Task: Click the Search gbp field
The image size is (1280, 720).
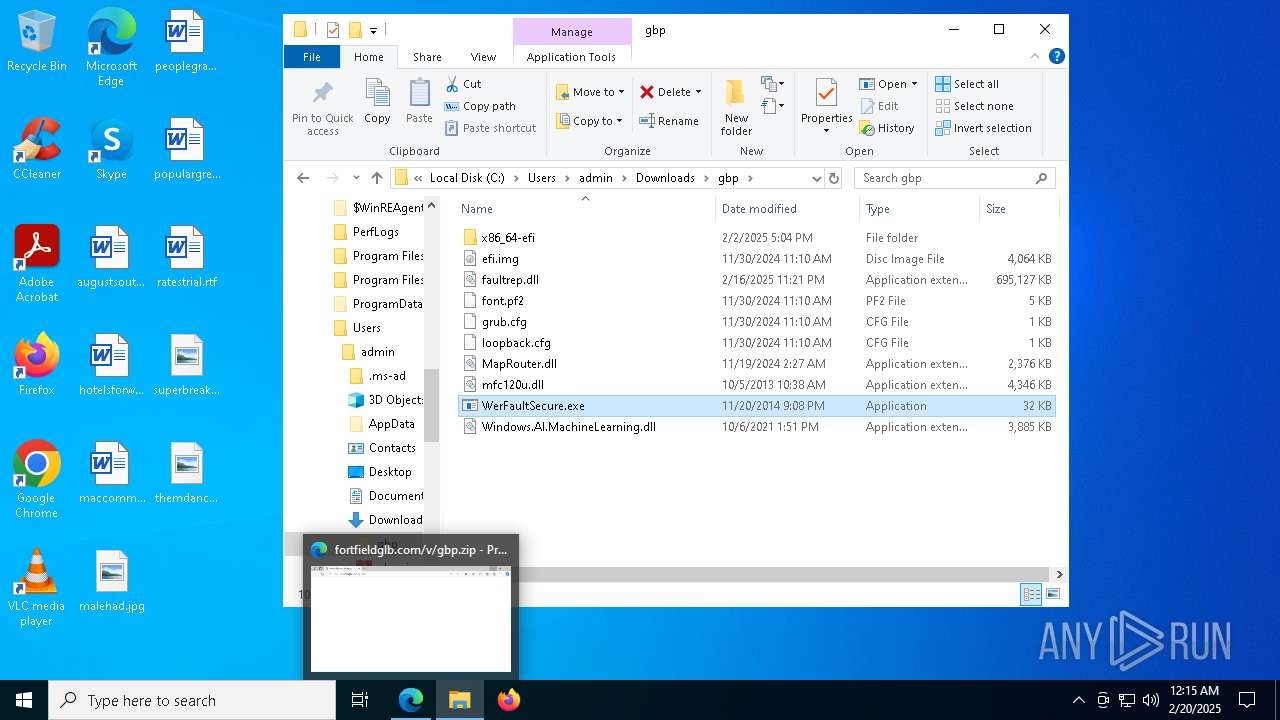Action: pos(954,178)
